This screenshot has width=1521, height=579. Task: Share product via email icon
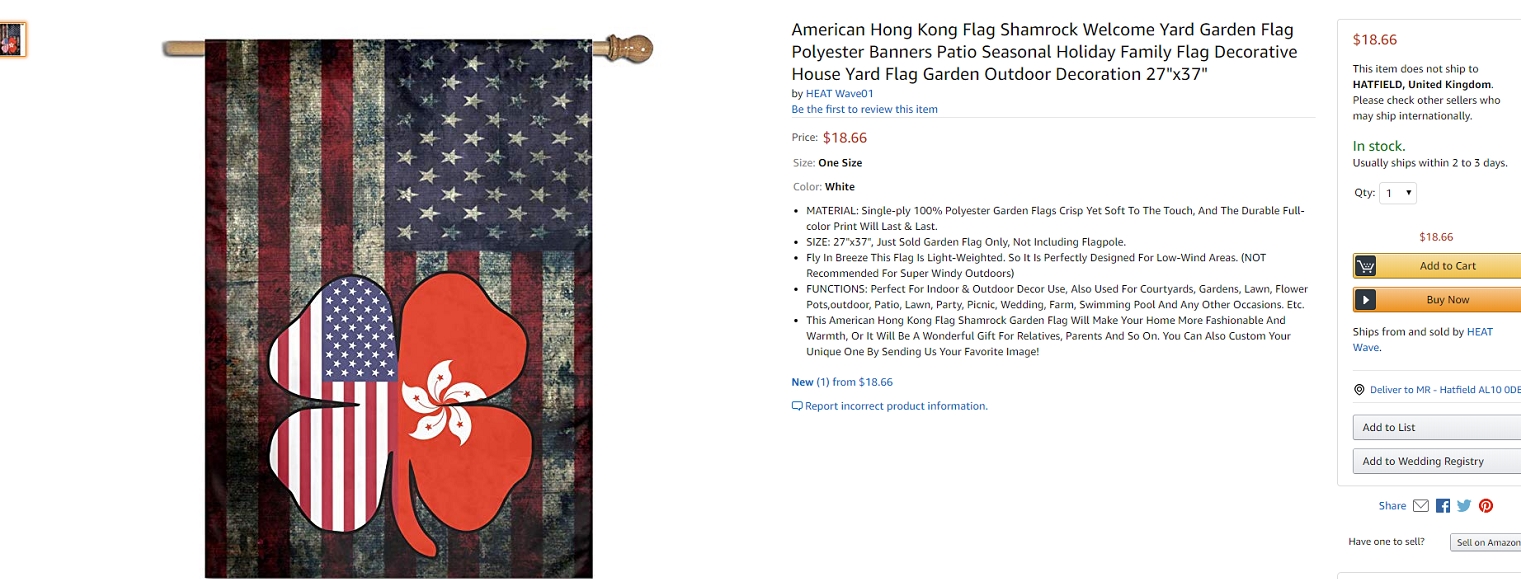click(x=1420, y=506)
